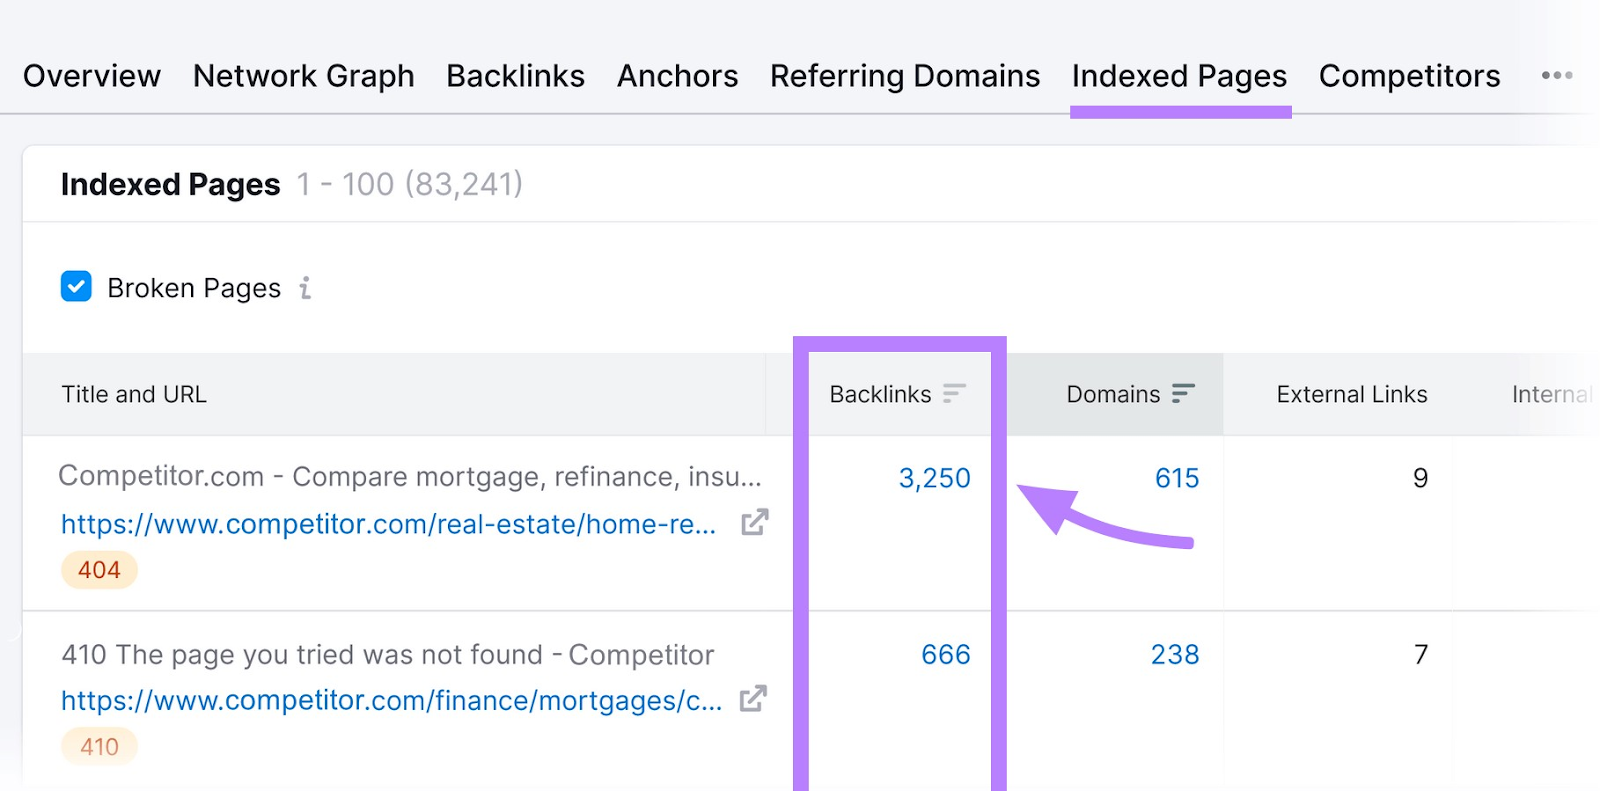The width and height of the screenshot is (1600, 791).
Task: Click the 404 status badge
Action: tap(98, 569)
